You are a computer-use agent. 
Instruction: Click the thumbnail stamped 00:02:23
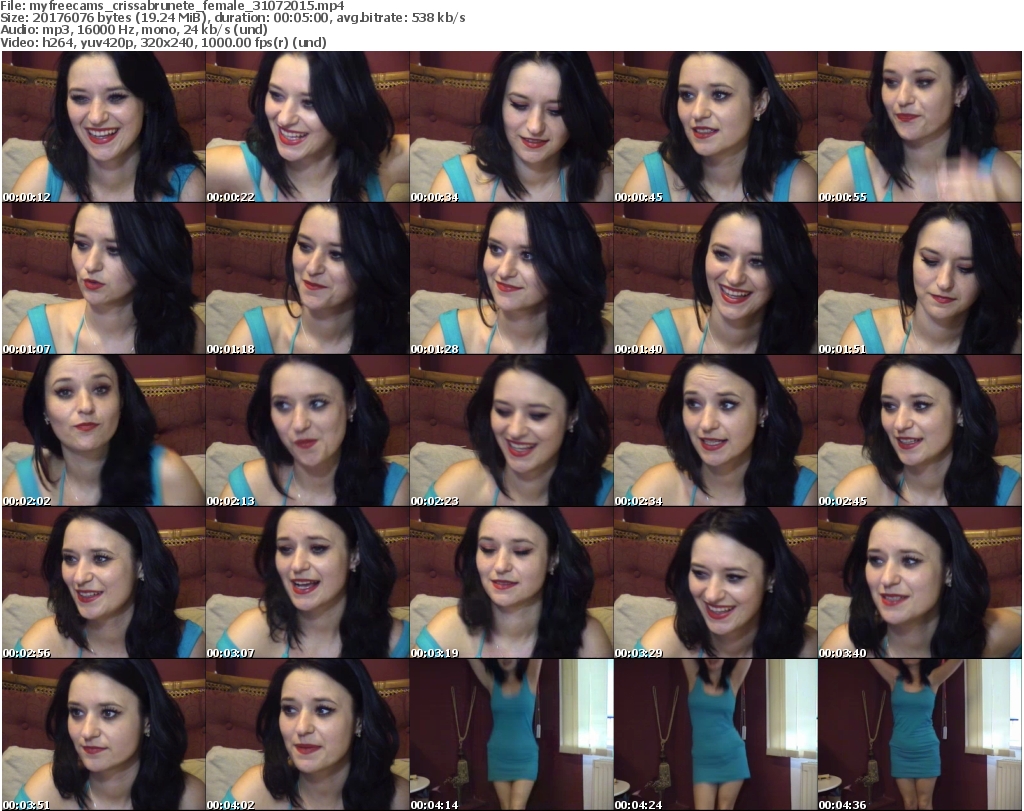point(511,431)
